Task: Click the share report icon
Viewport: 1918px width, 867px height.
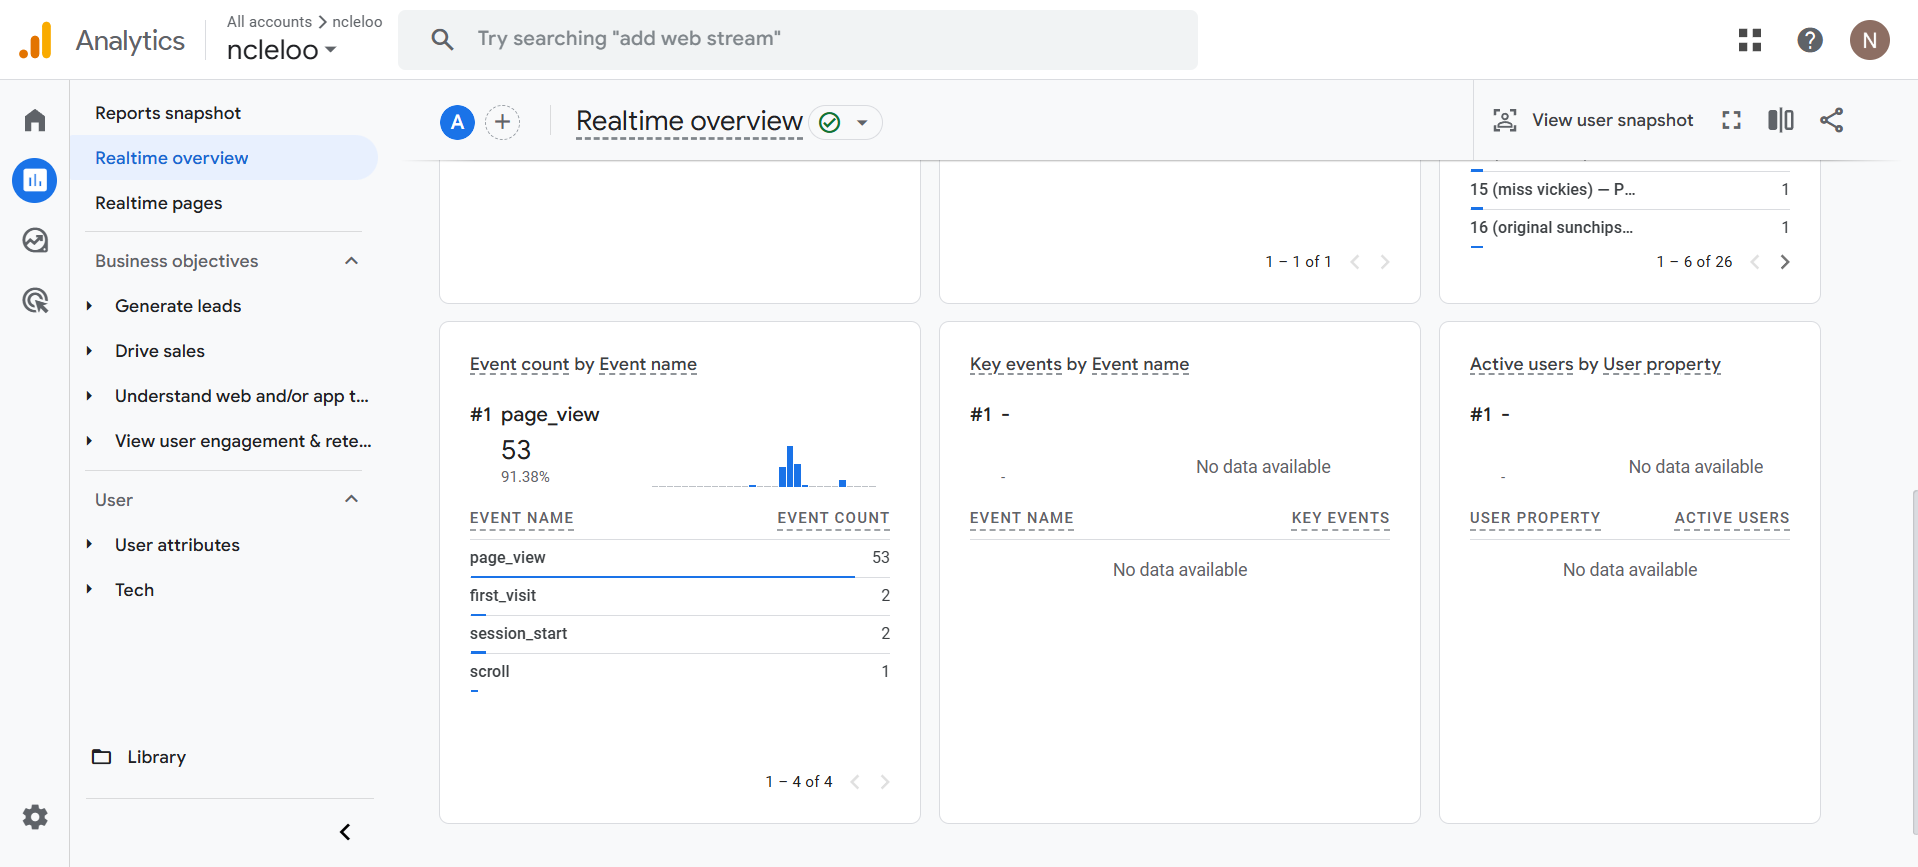Action: (1831, 121)
